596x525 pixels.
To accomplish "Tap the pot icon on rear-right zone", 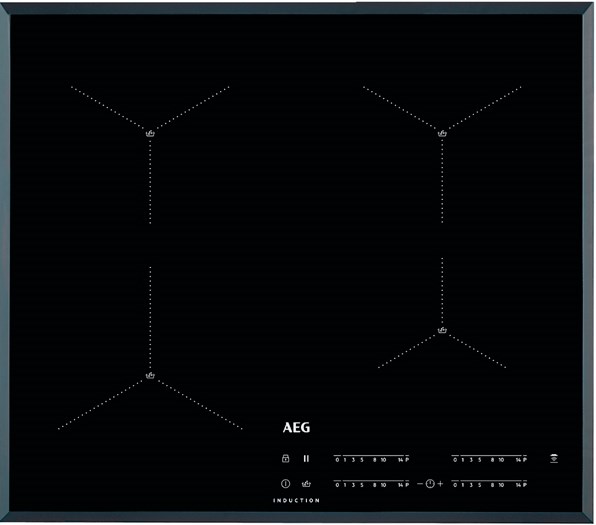I will click(442, 133).
